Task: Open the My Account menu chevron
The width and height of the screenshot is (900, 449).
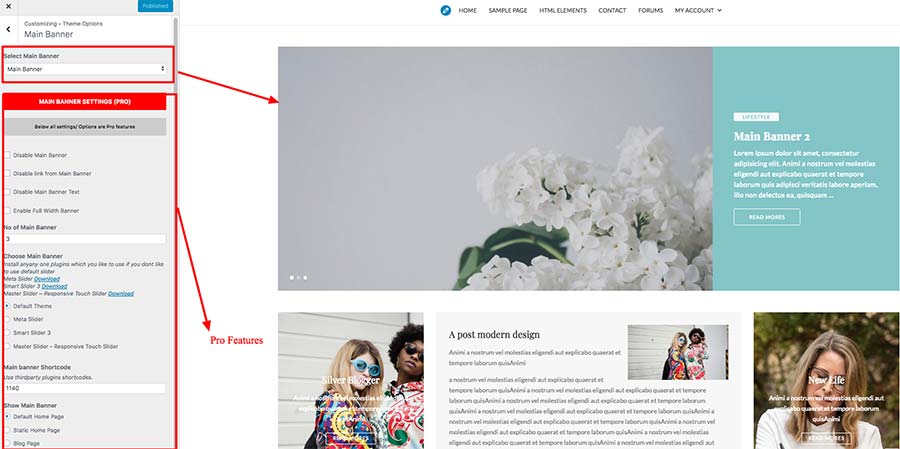Action: tap(720, 10)
